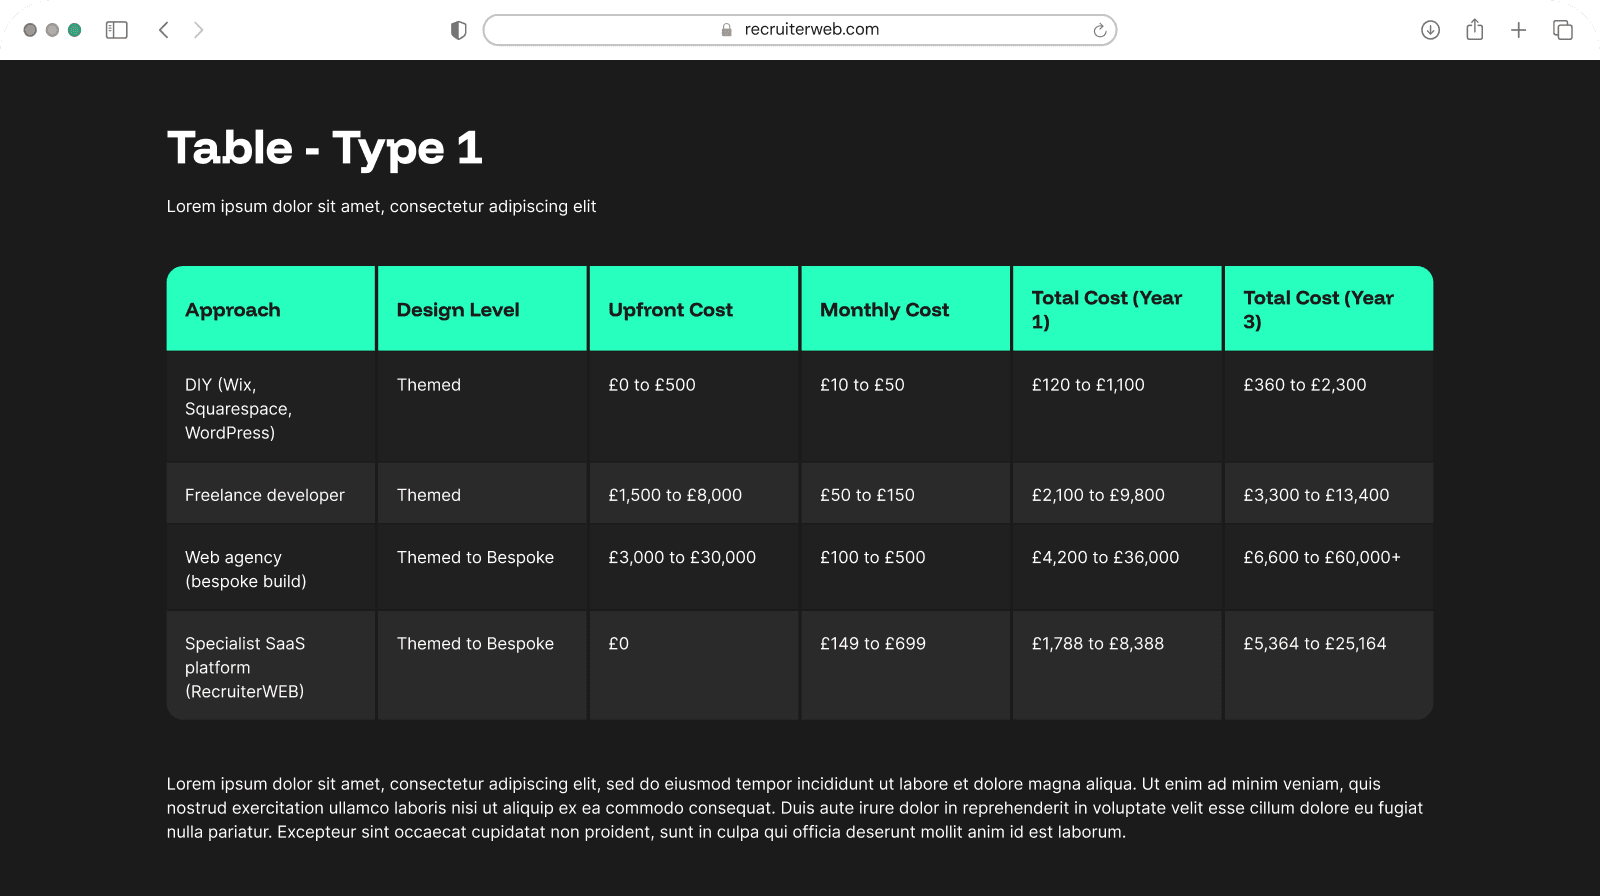
Task: Open the privacy shield report icon
Action: pos(459,30)
